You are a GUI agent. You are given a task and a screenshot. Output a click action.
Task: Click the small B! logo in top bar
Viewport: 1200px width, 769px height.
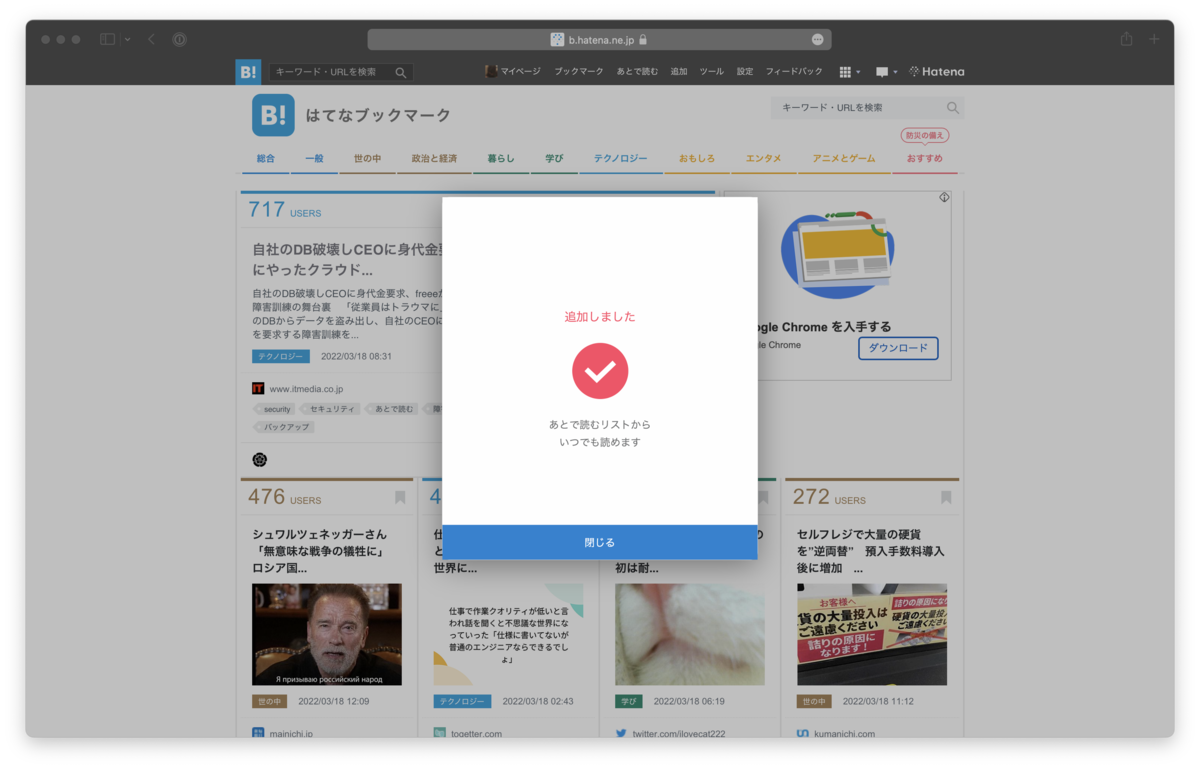[248, 71]
